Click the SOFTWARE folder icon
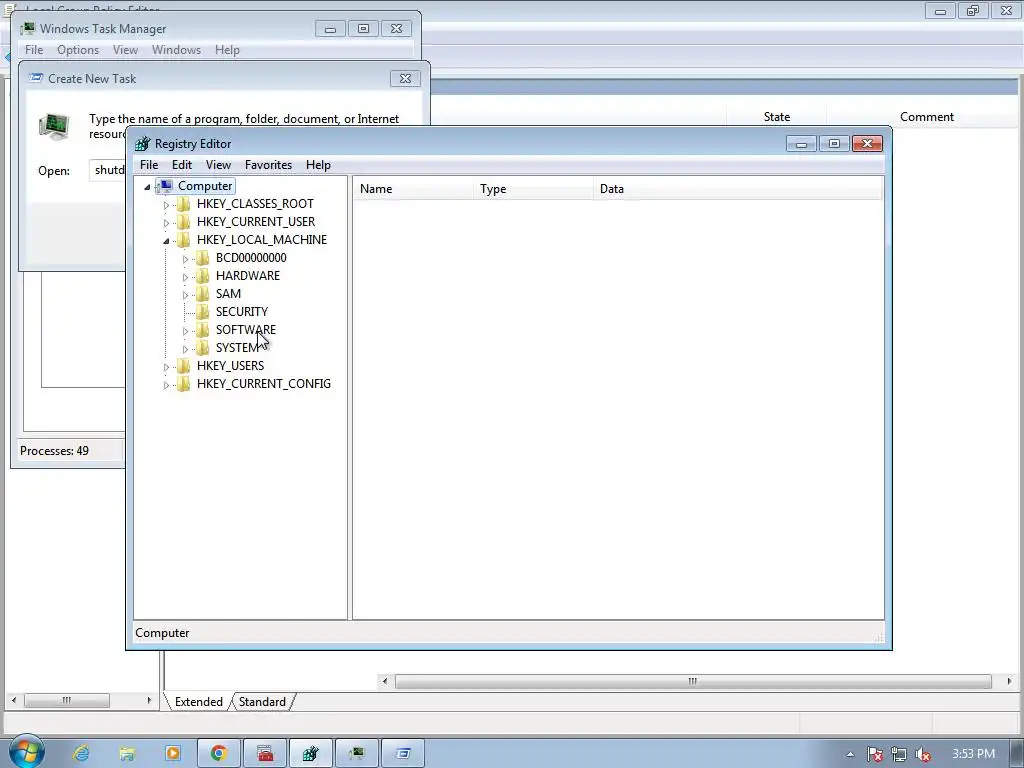The height and width of the screenshot is (768, 1024). (x=202, y=329)
